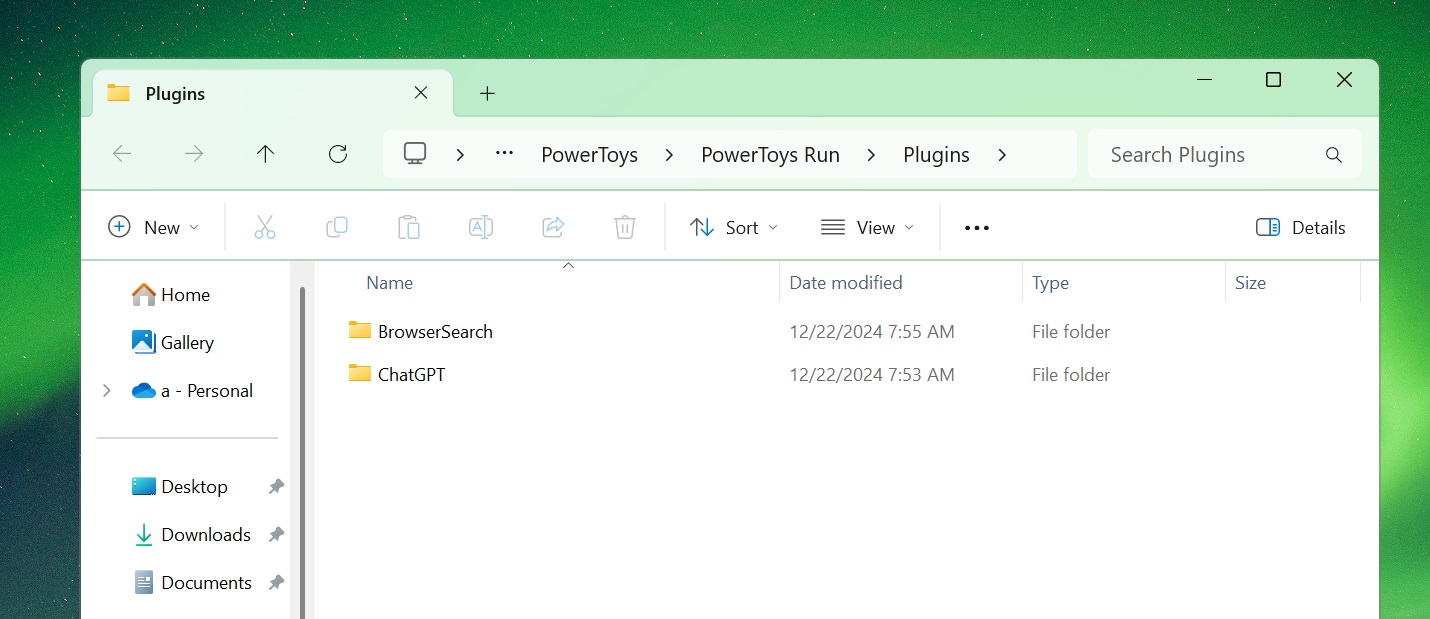
Task: Sort by Date modified column header
Action: [846, 283]
